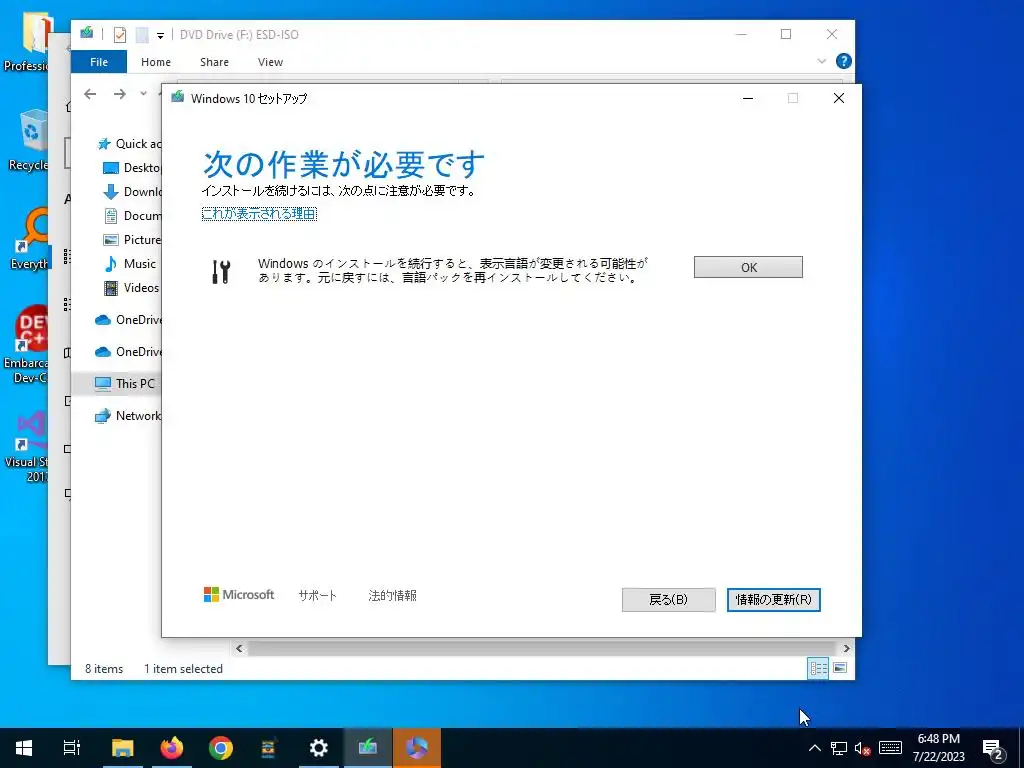Open the View ribbon tab in Explorer

270,62
